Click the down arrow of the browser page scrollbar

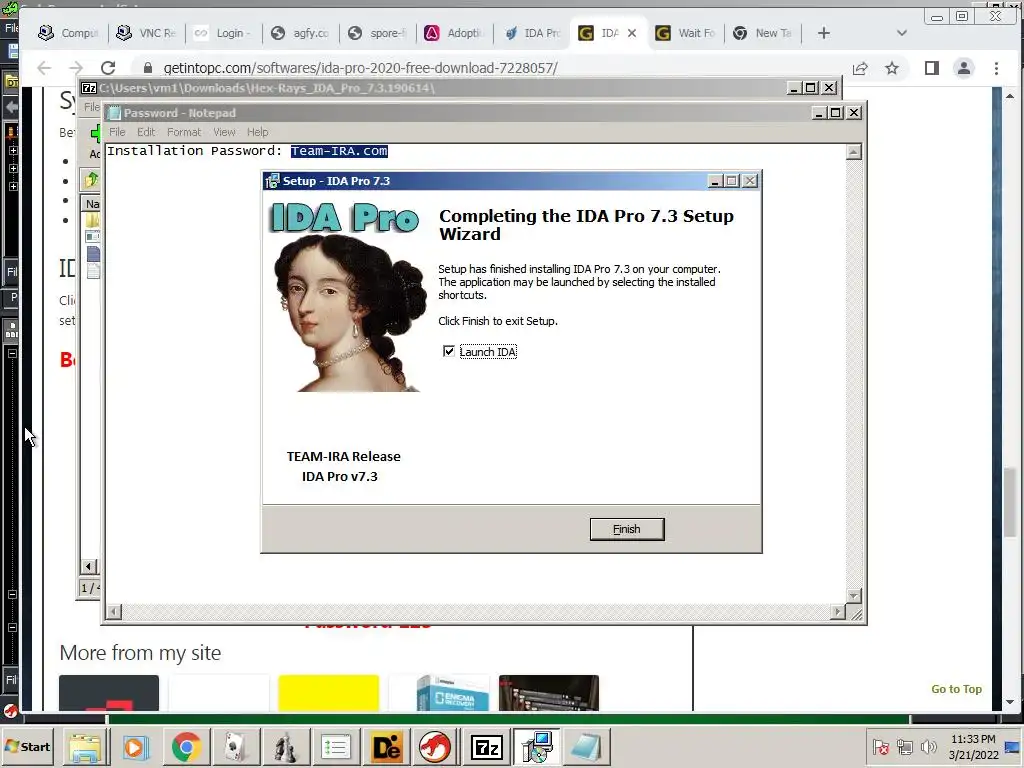click(1010, 702)
